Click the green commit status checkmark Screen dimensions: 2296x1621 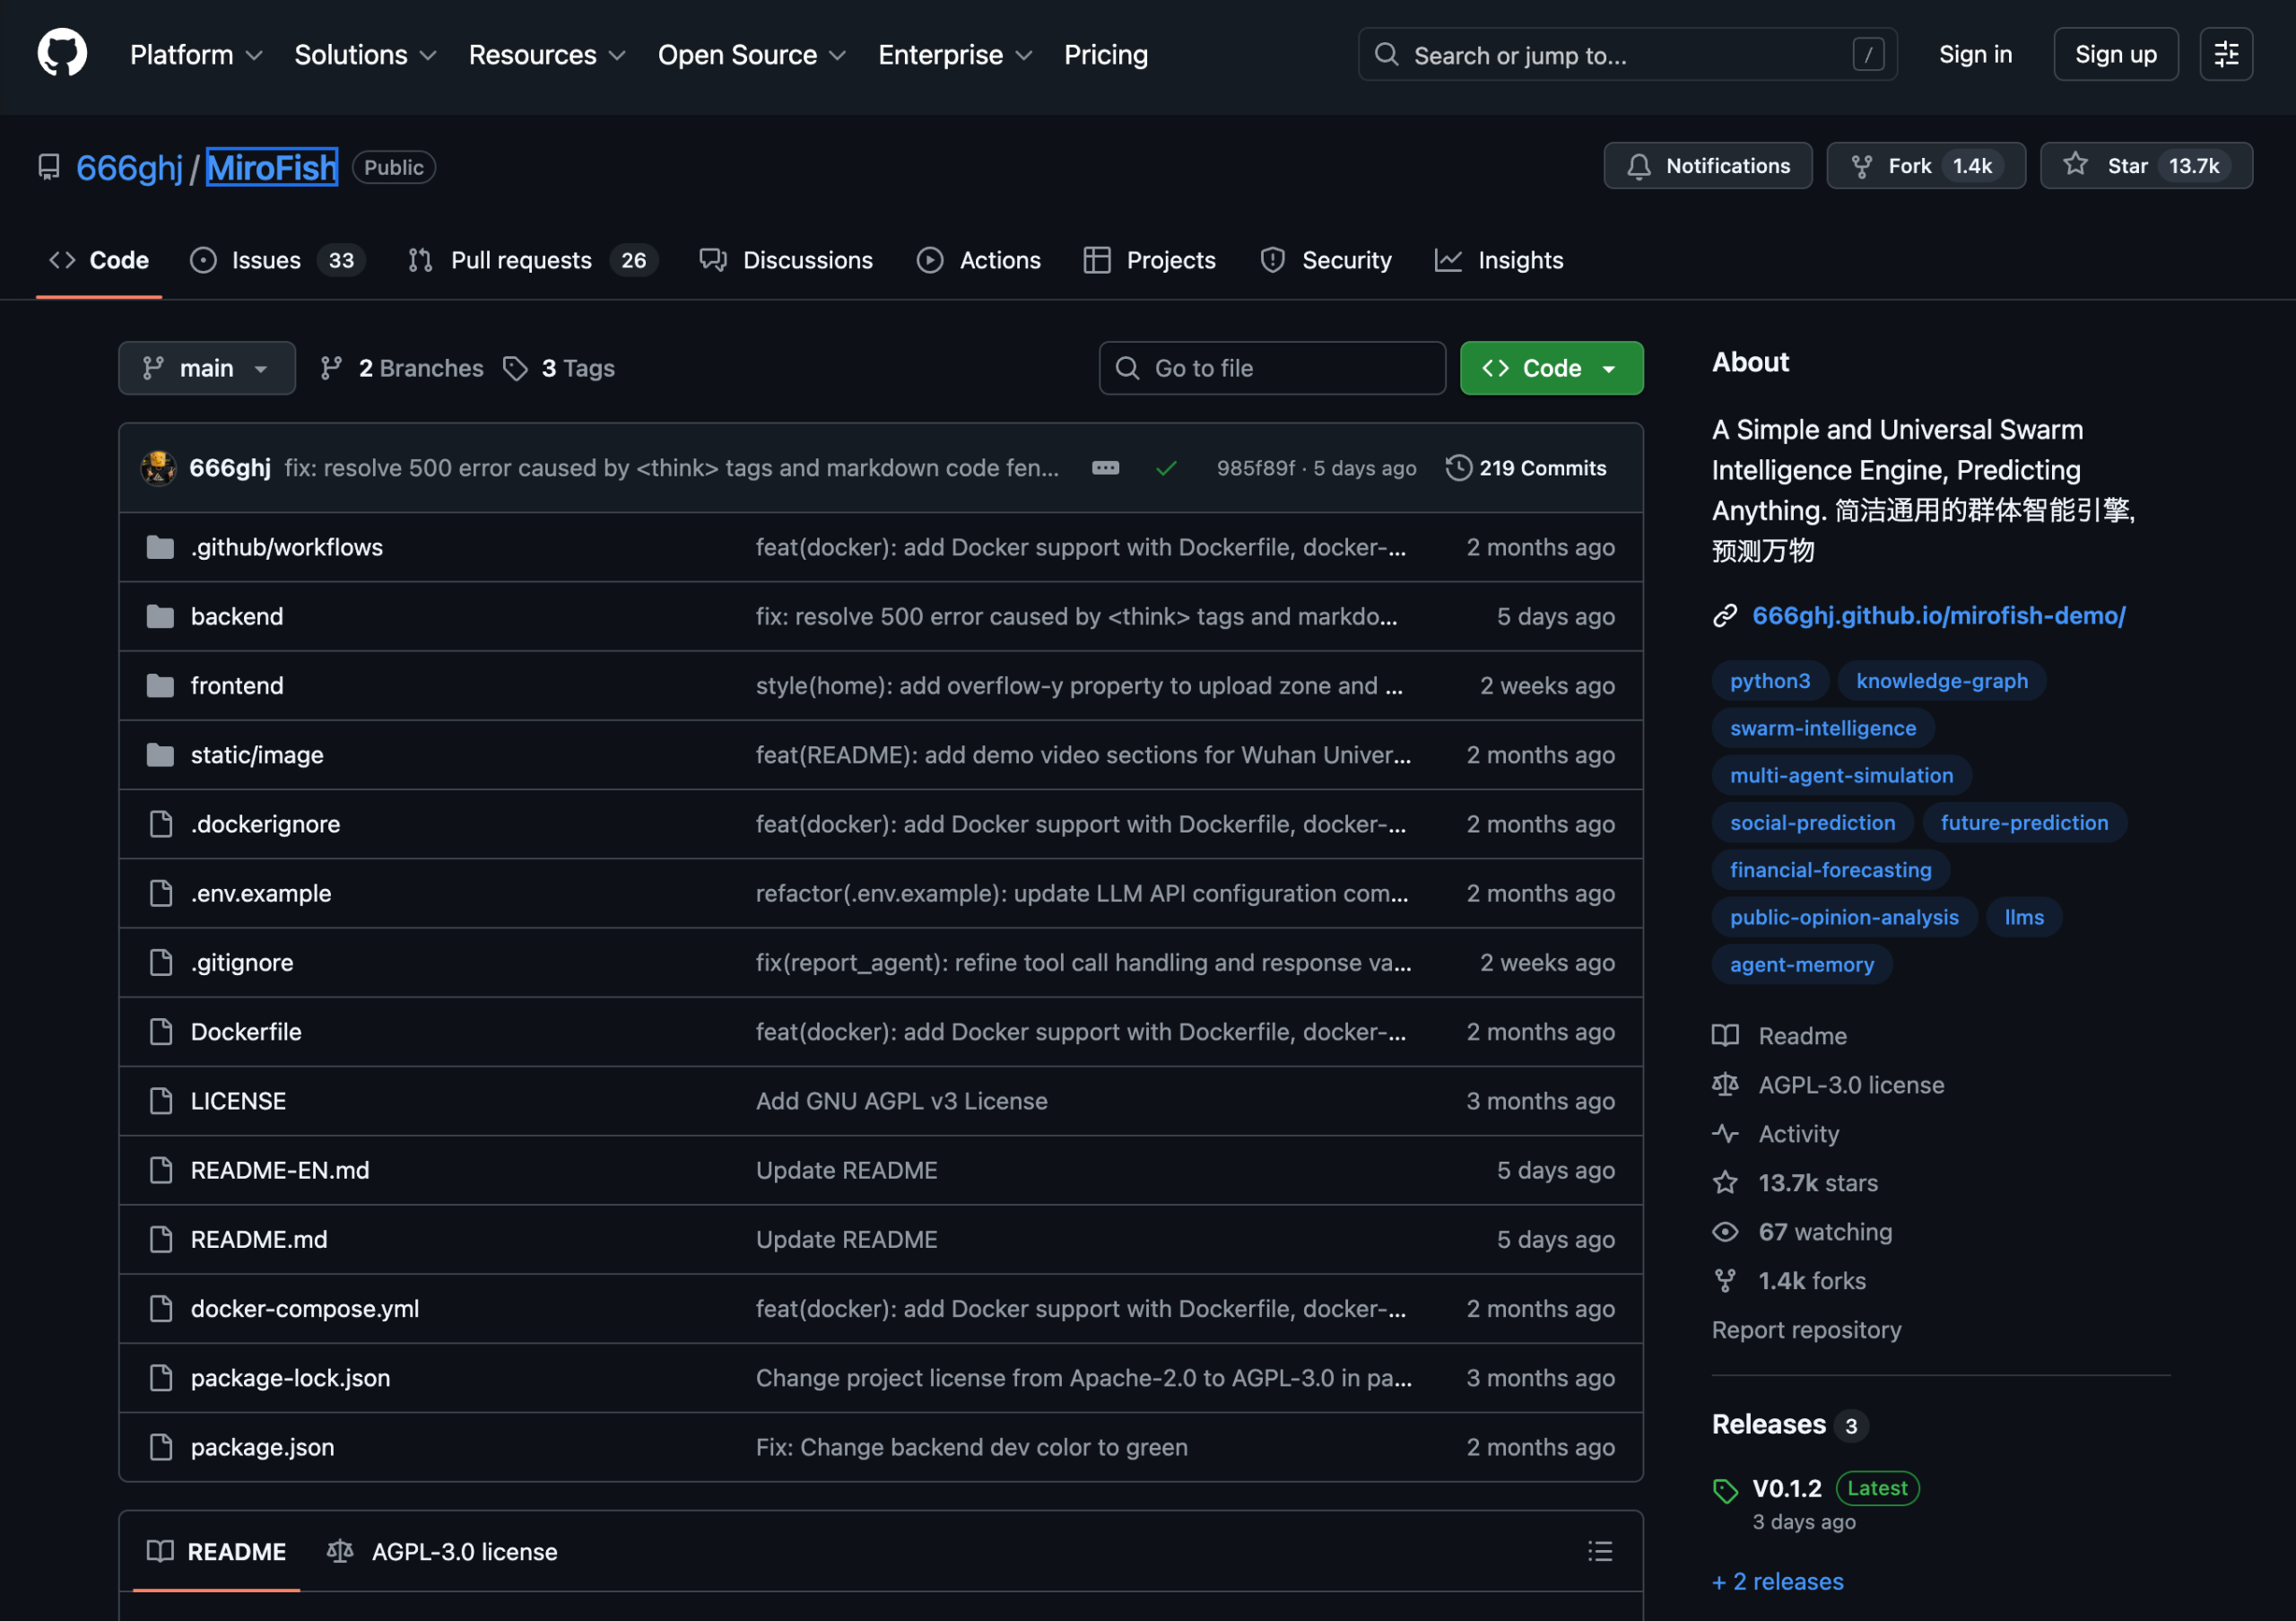(1165, 468)
